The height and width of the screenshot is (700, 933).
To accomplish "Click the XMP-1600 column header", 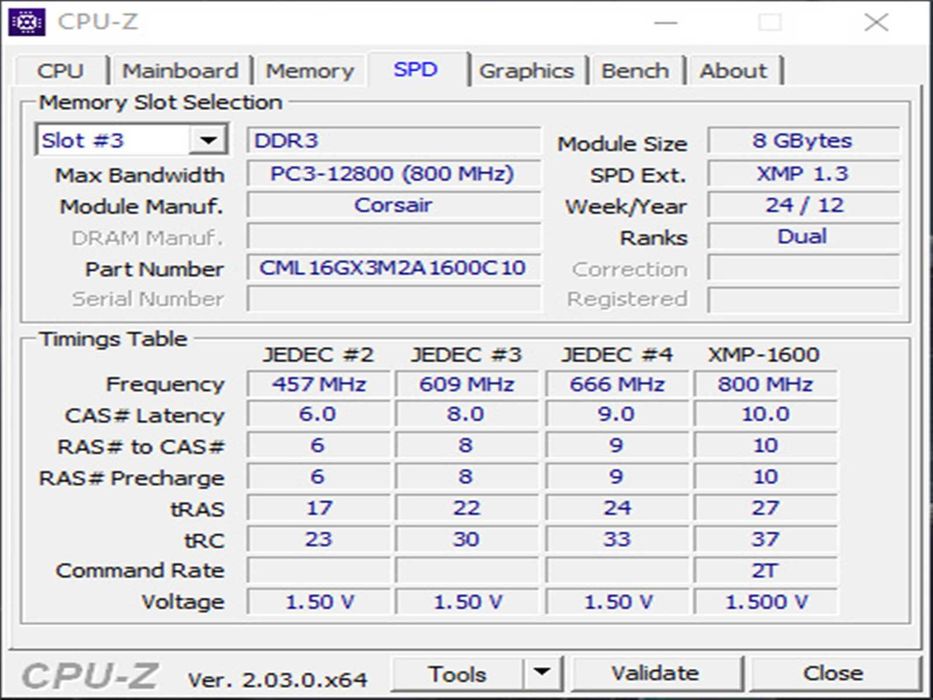I will 764,355.
